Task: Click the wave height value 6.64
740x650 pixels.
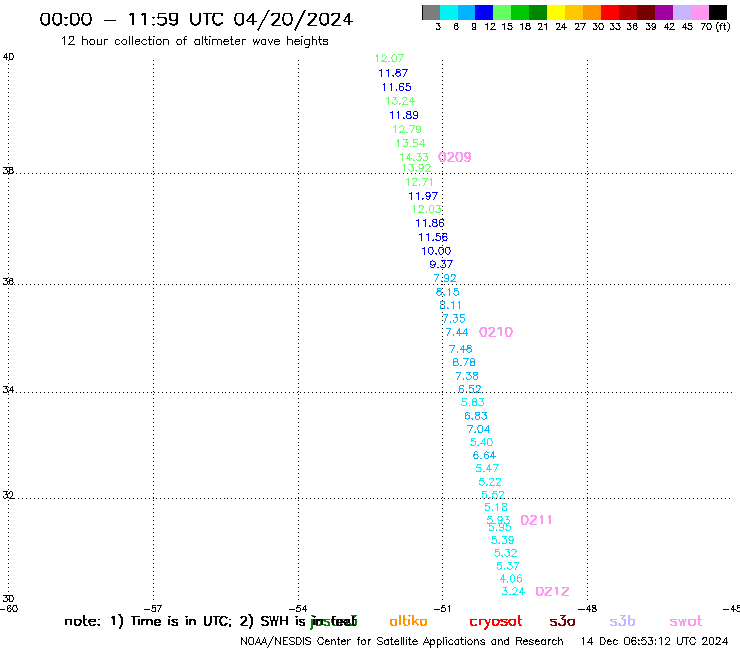Action: pos(485,456)
